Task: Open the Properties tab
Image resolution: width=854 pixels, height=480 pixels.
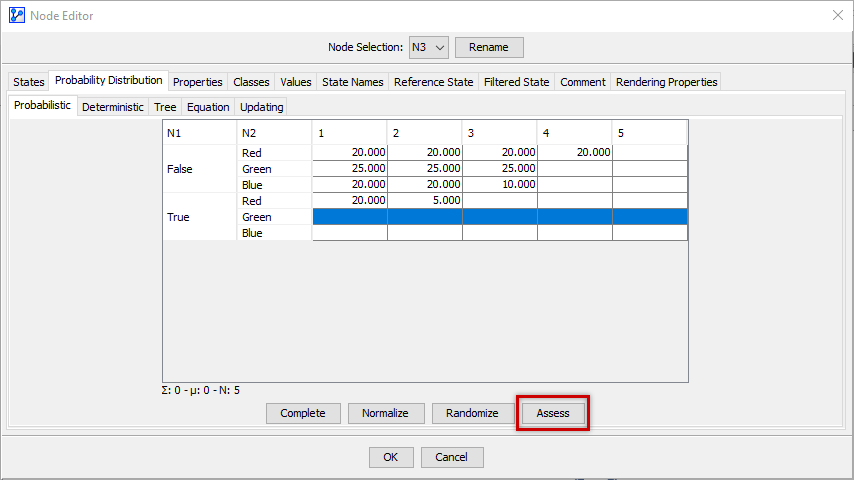Action: (x=197, y=82)
